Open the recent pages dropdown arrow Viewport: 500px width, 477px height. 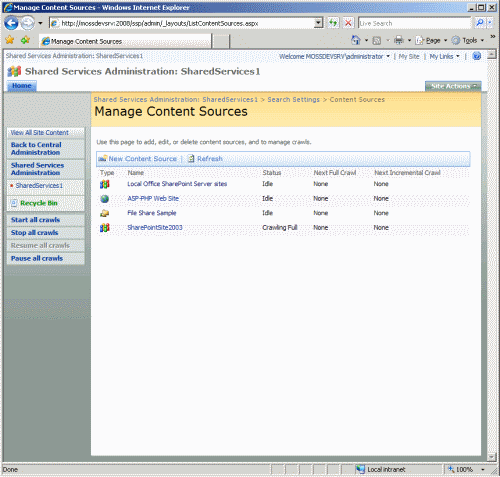coord(40,23)
